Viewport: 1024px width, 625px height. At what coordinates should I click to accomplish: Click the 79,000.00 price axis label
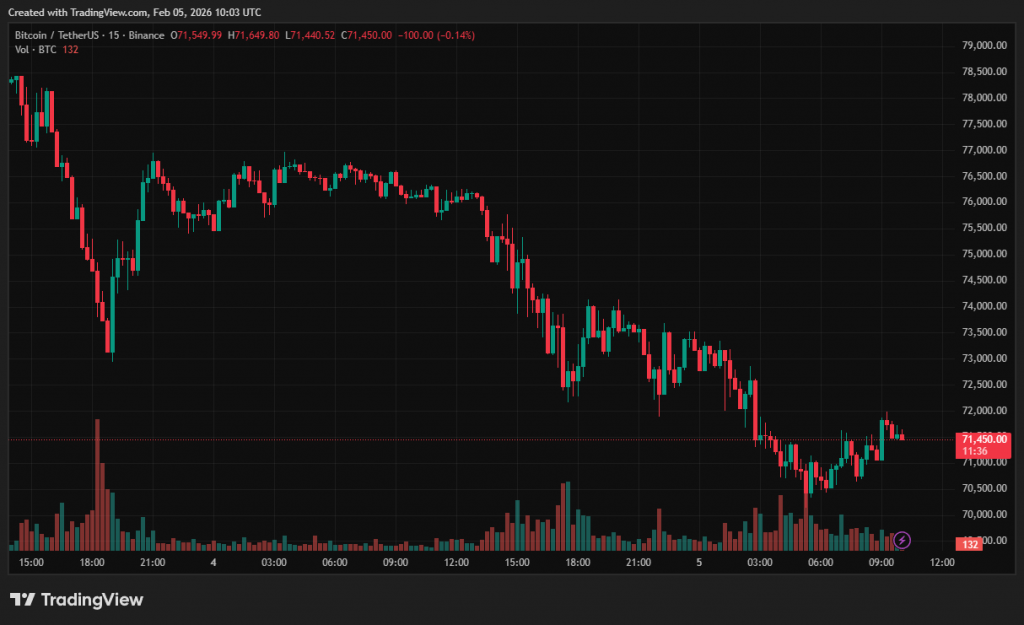[983, 46]
